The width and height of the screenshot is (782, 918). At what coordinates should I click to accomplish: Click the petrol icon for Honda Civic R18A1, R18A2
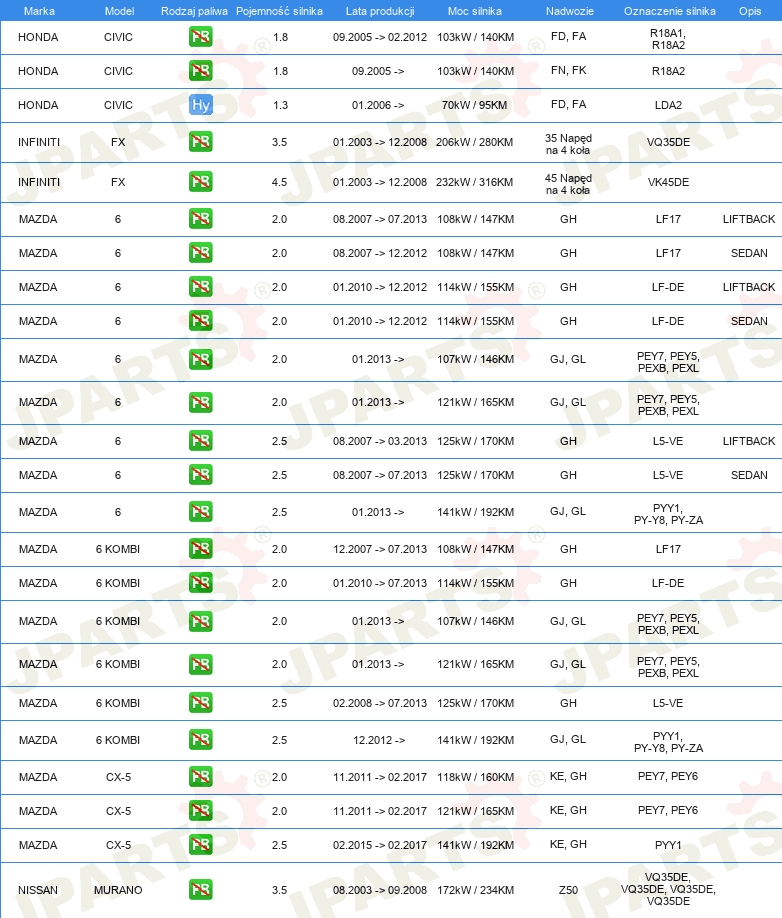[200, 37]
